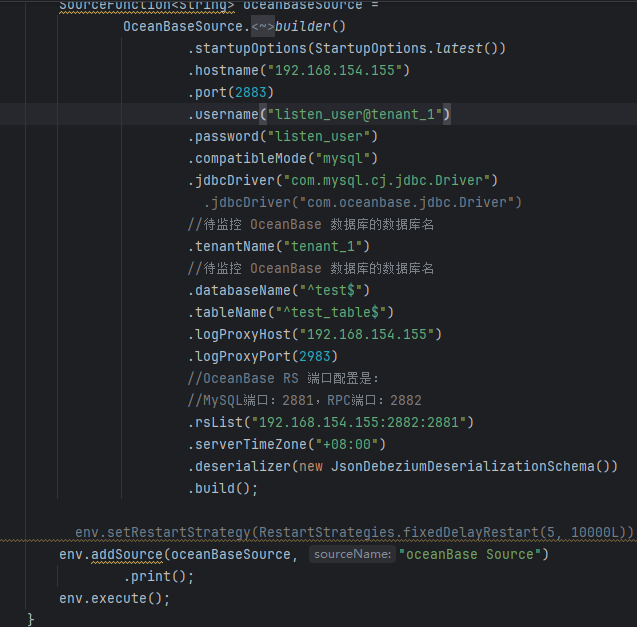
Task: Click the //OceanBase RS 端口配置是 comment
Action: pyautogui.click(x=283, y=378)
